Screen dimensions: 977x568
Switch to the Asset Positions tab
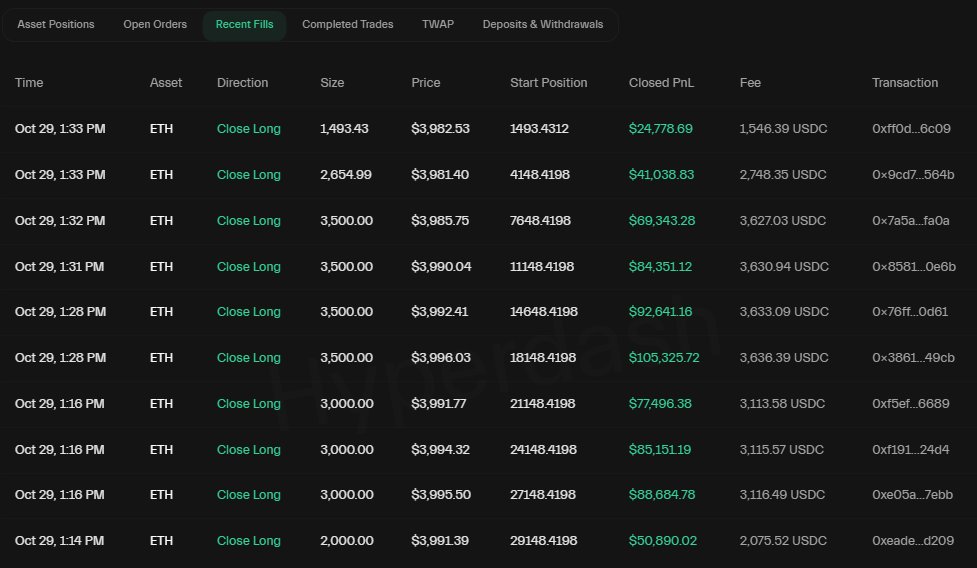click(x=56, y=25)
